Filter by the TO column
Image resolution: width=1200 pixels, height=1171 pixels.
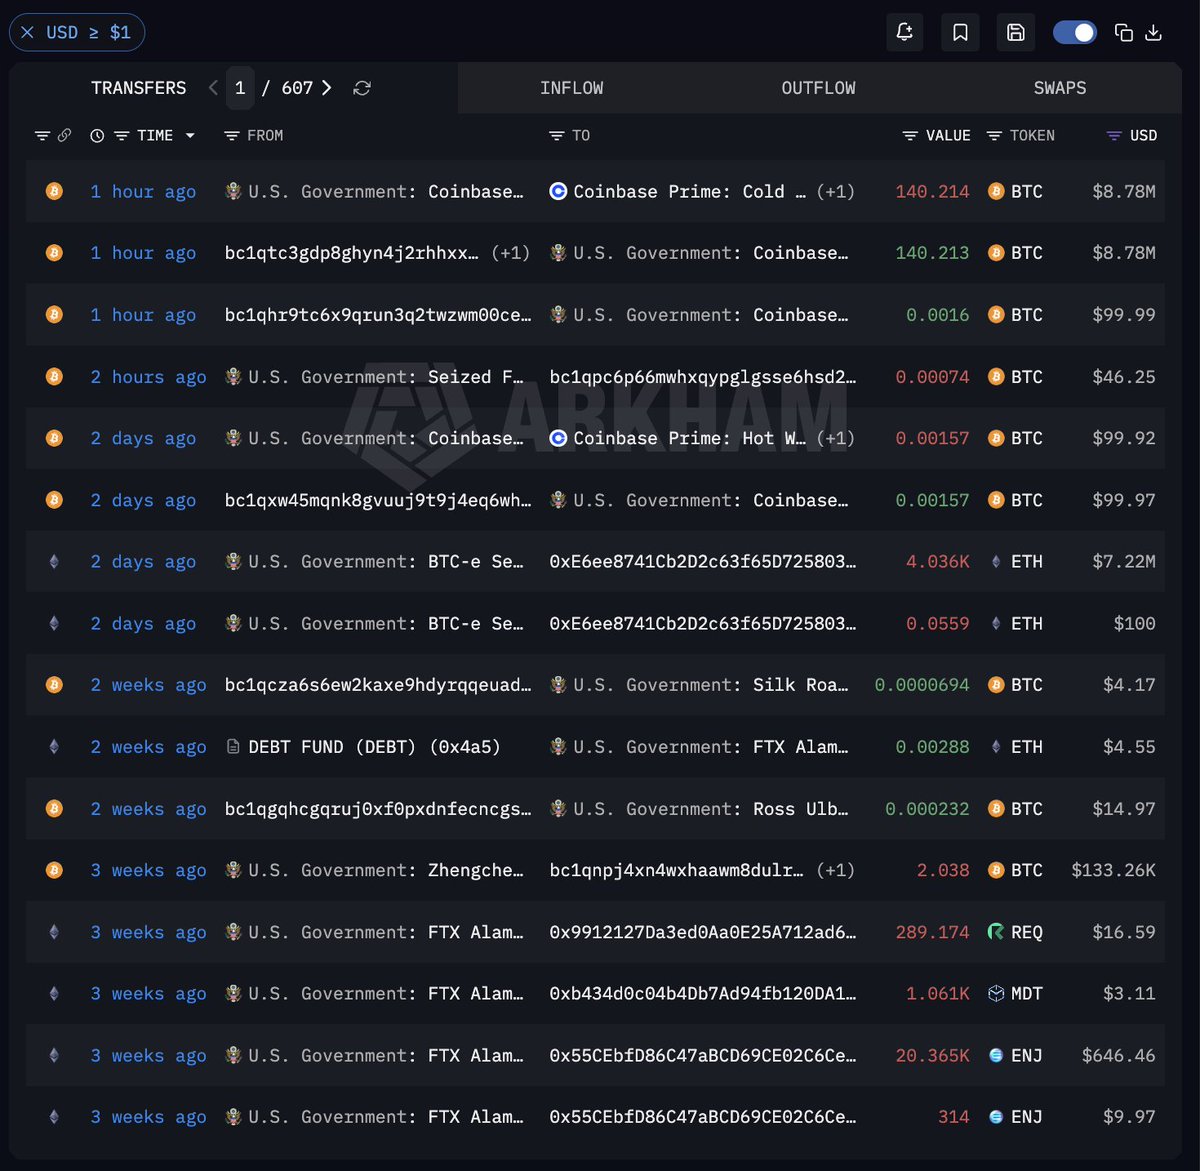557,136
